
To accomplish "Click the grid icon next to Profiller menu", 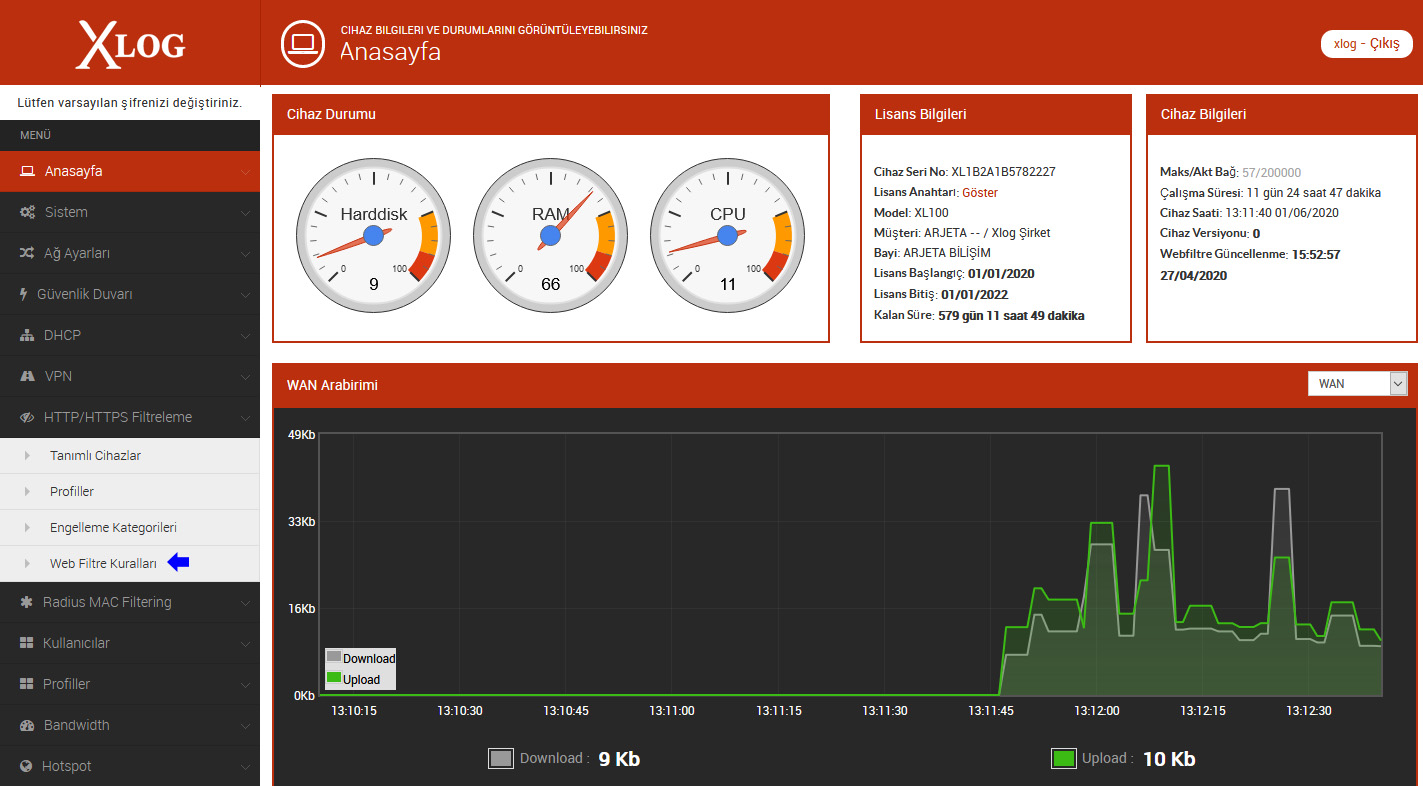I will pos(27,684).
